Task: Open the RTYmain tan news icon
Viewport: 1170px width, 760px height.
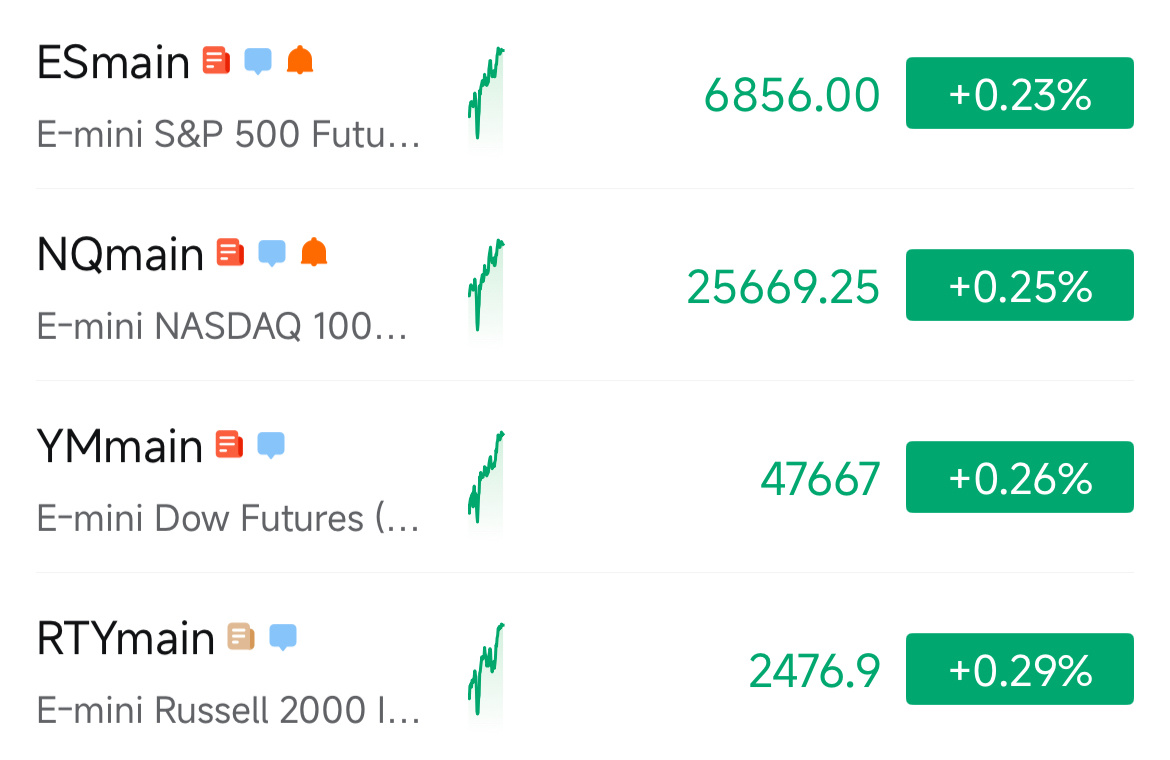Action: click(x=241, y=636)
